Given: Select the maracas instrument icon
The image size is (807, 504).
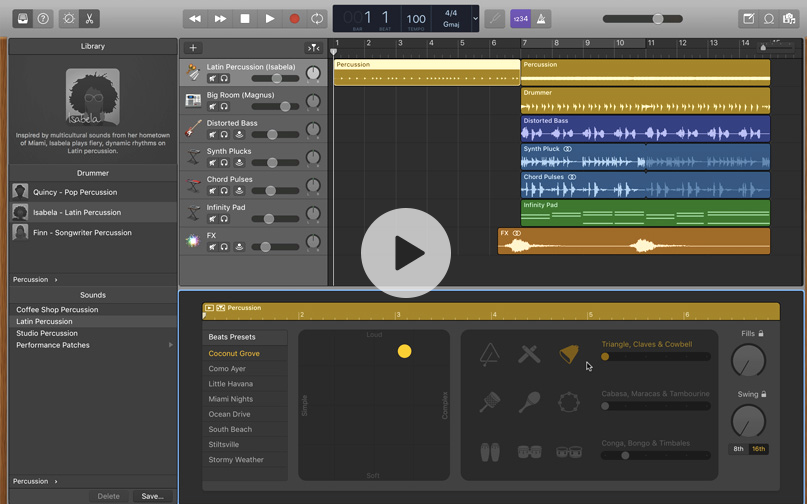Looking at the screenshot, I should pos(529,403).
